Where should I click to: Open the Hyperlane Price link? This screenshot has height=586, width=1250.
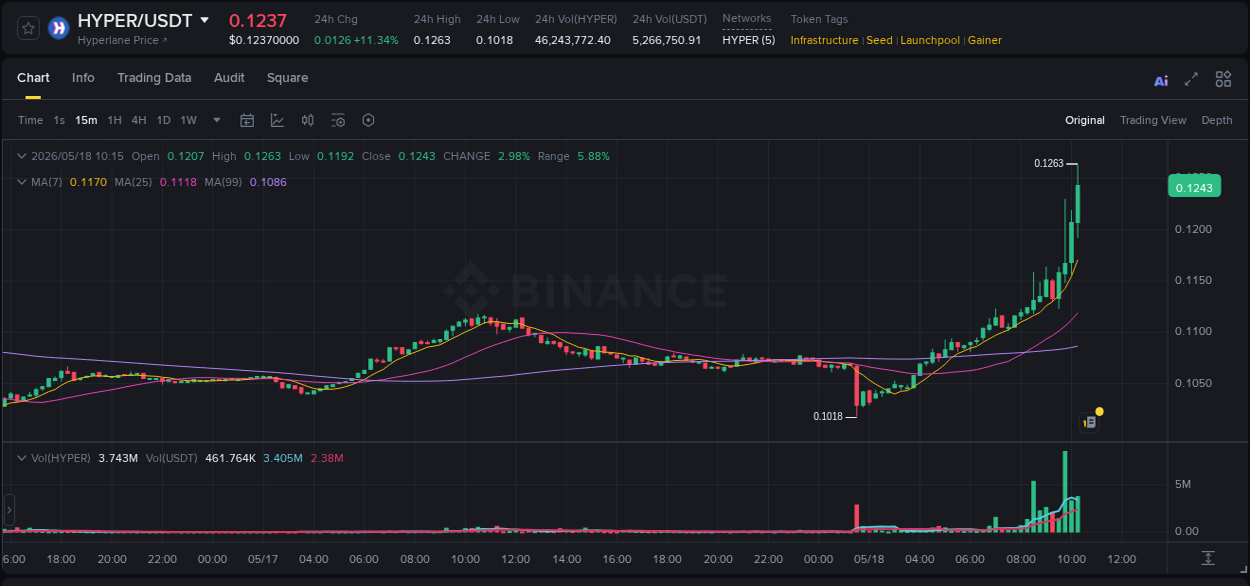[x=122, y=40]
